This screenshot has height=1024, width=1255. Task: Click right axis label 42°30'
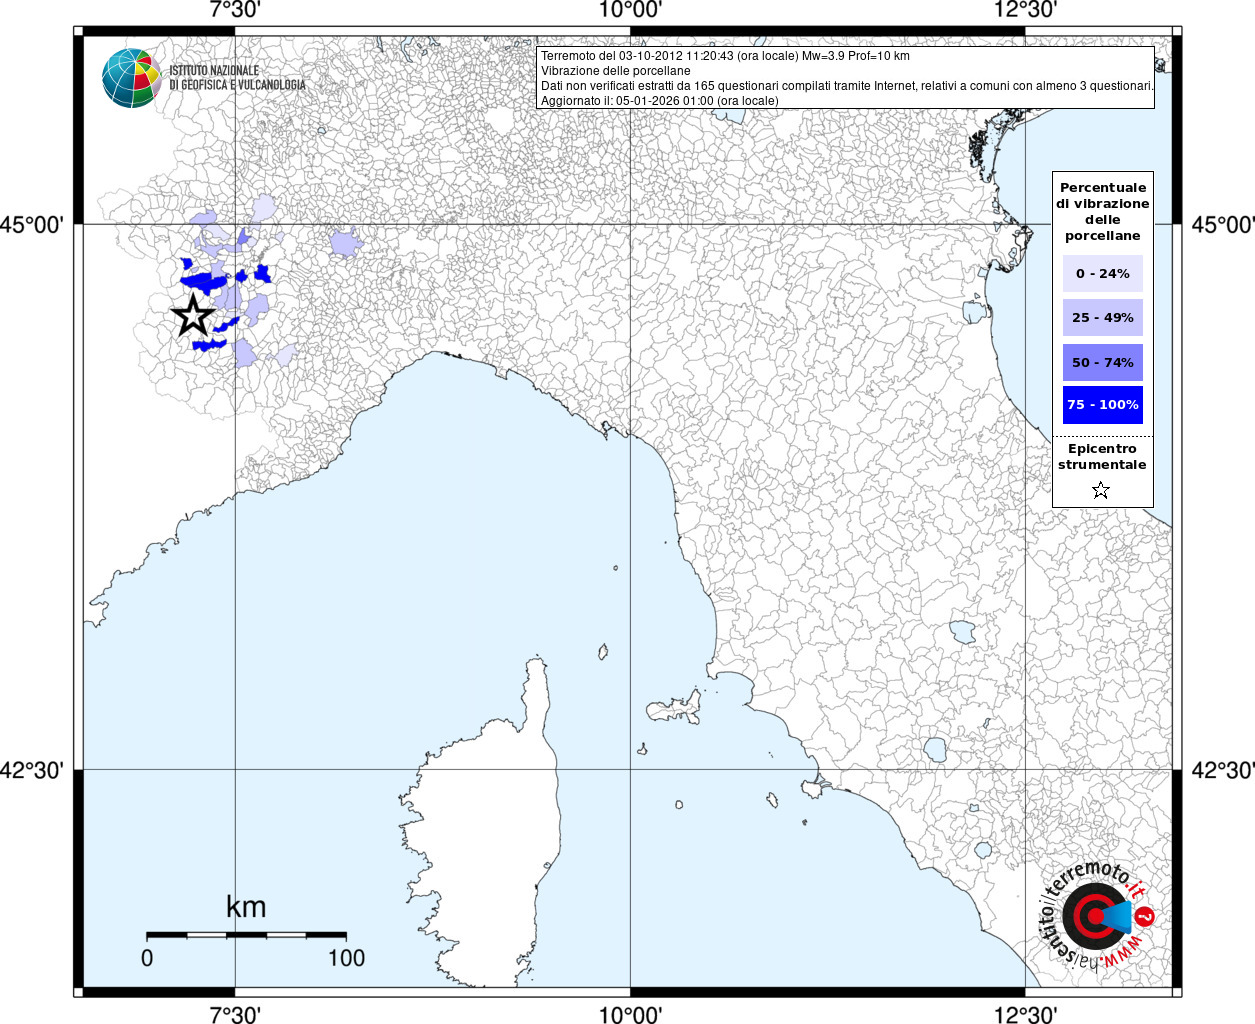click(1223, 770)
